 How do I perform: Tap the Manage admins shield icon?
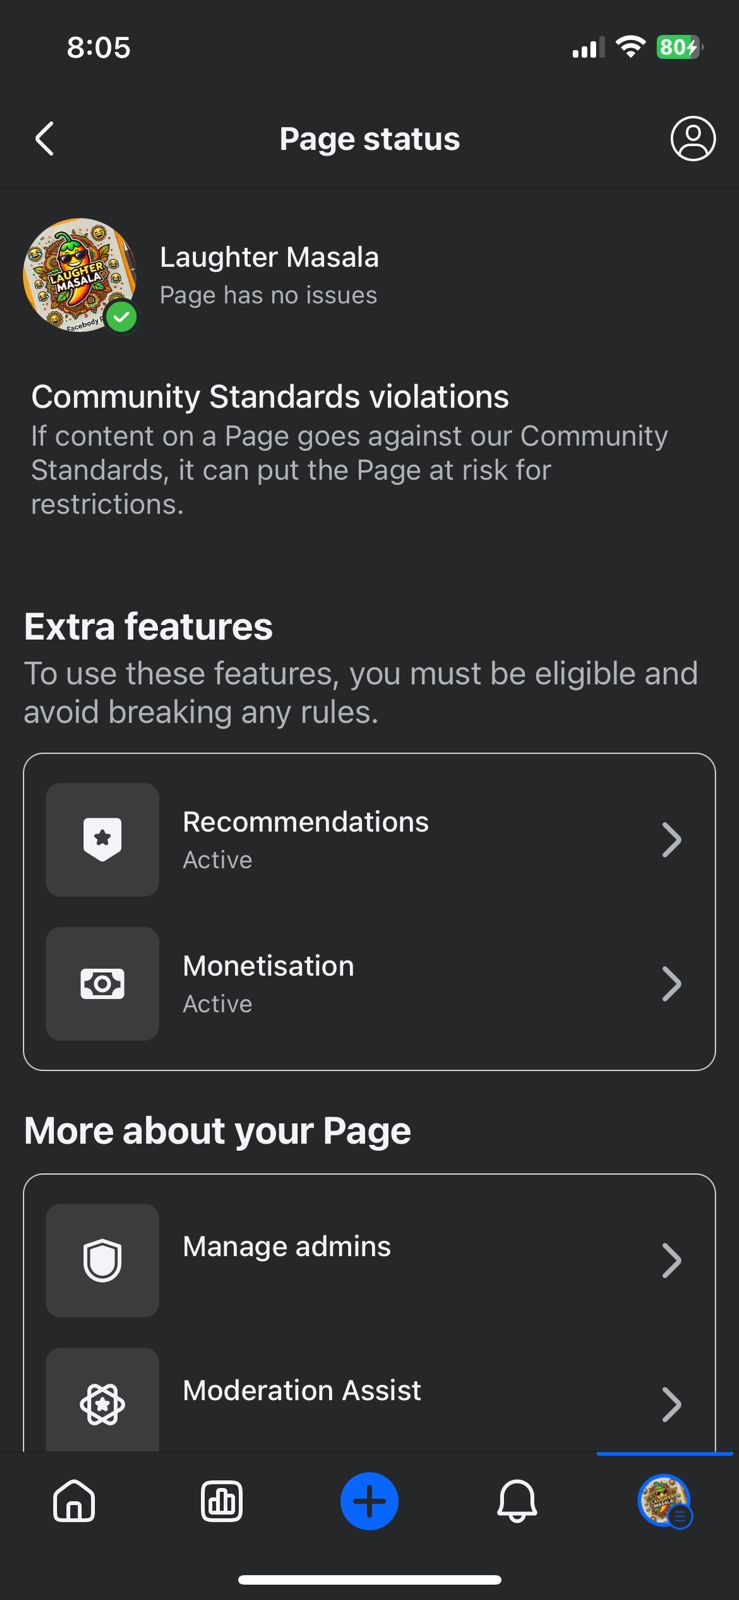(x=102, y=1260)
